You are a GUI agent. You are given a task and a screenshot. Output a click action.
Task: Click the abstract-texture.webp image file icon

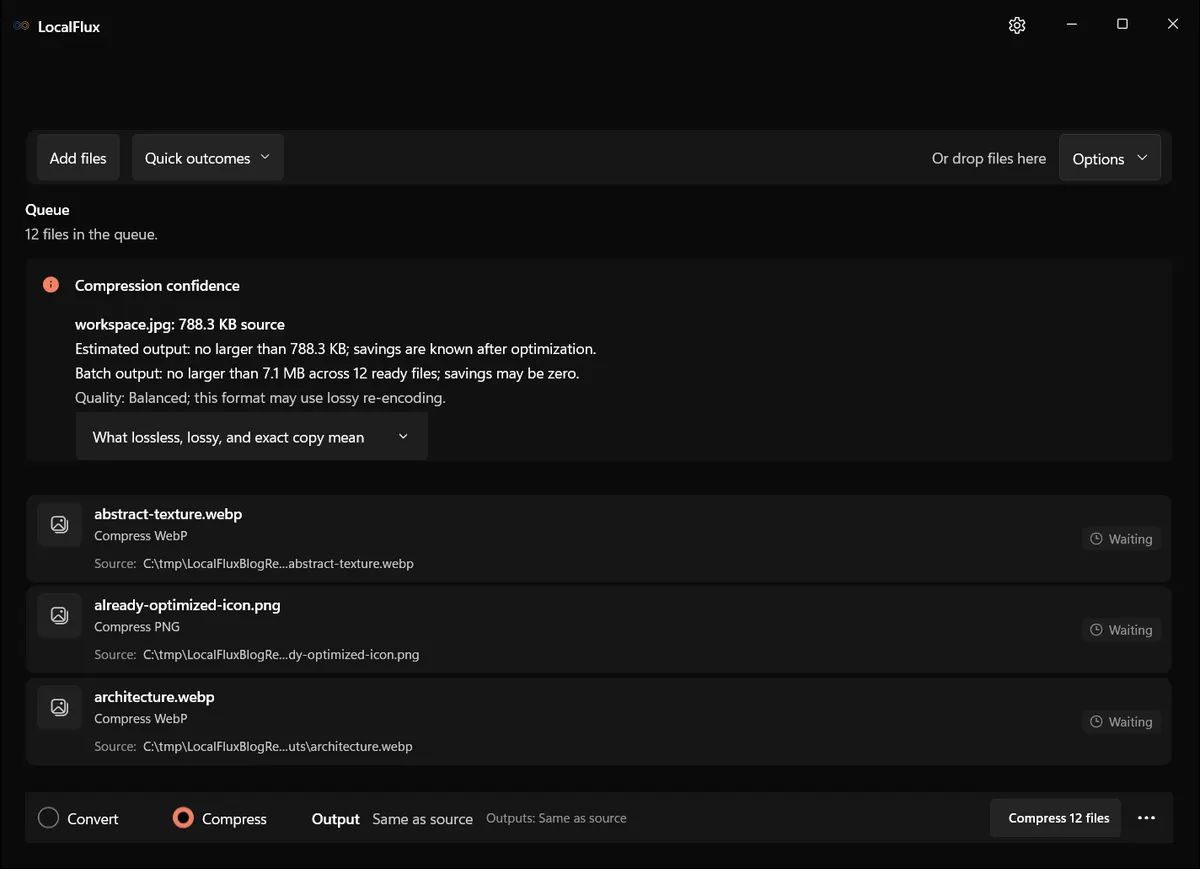click(59, 524)
